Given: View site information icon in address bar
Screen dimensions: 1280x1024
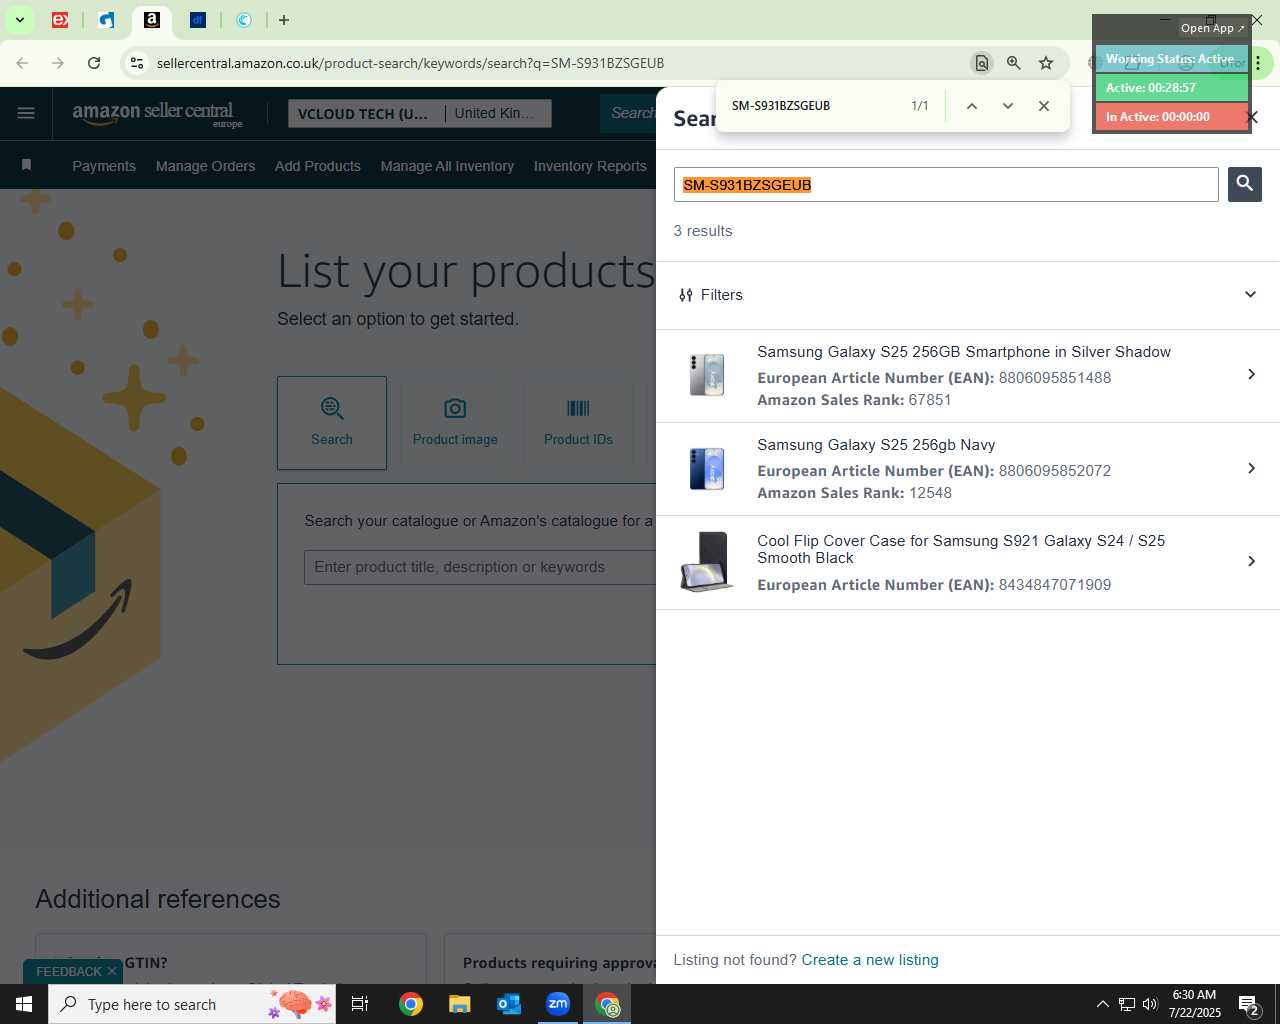Looking at the screenshot, I should [137, 63].
